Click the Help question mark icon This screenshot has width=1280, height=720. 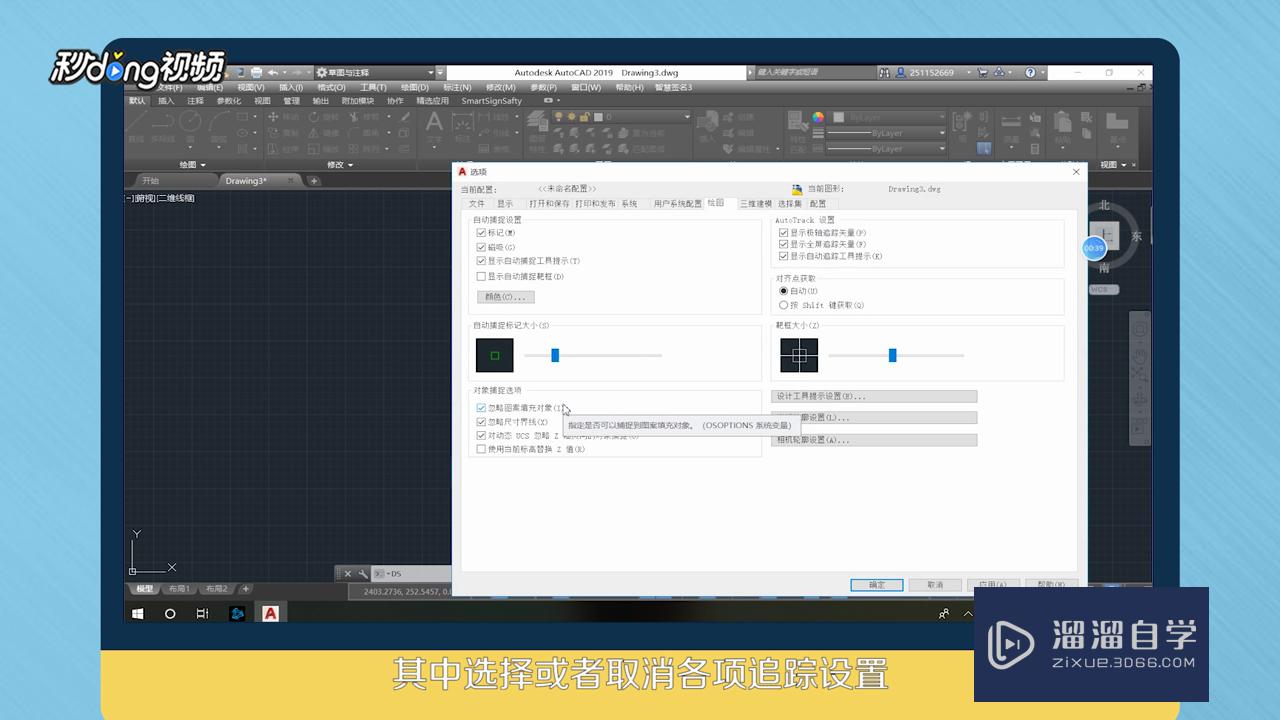click(x=1029, y=73)
